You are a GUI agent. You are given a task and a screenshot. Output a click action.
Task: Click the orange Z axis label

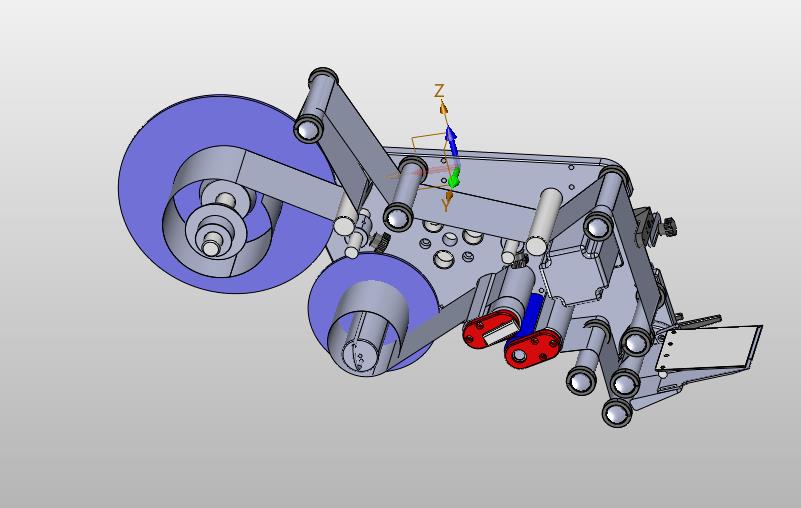tap(439, 91)
